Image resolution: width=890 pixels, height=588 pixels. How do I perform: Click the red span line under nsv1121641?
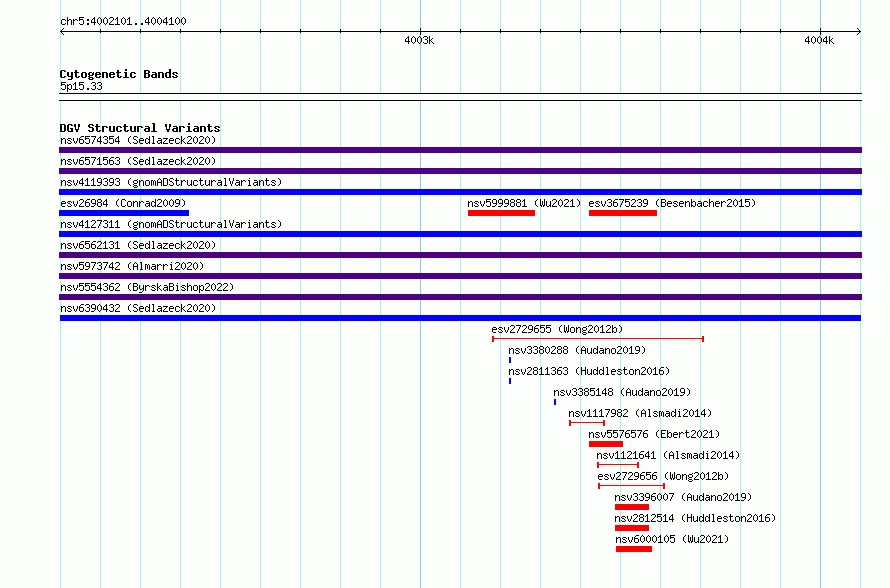618,465
